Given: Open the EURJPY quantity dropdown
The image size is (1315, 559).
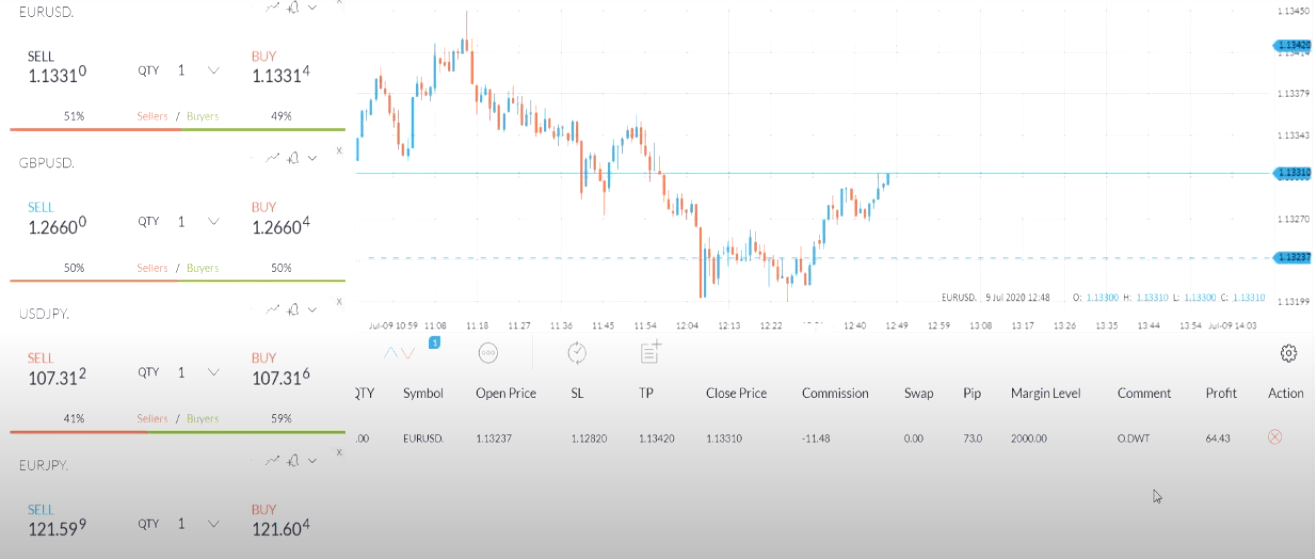Looking at the screenshot, I should (x=213, y=523).
